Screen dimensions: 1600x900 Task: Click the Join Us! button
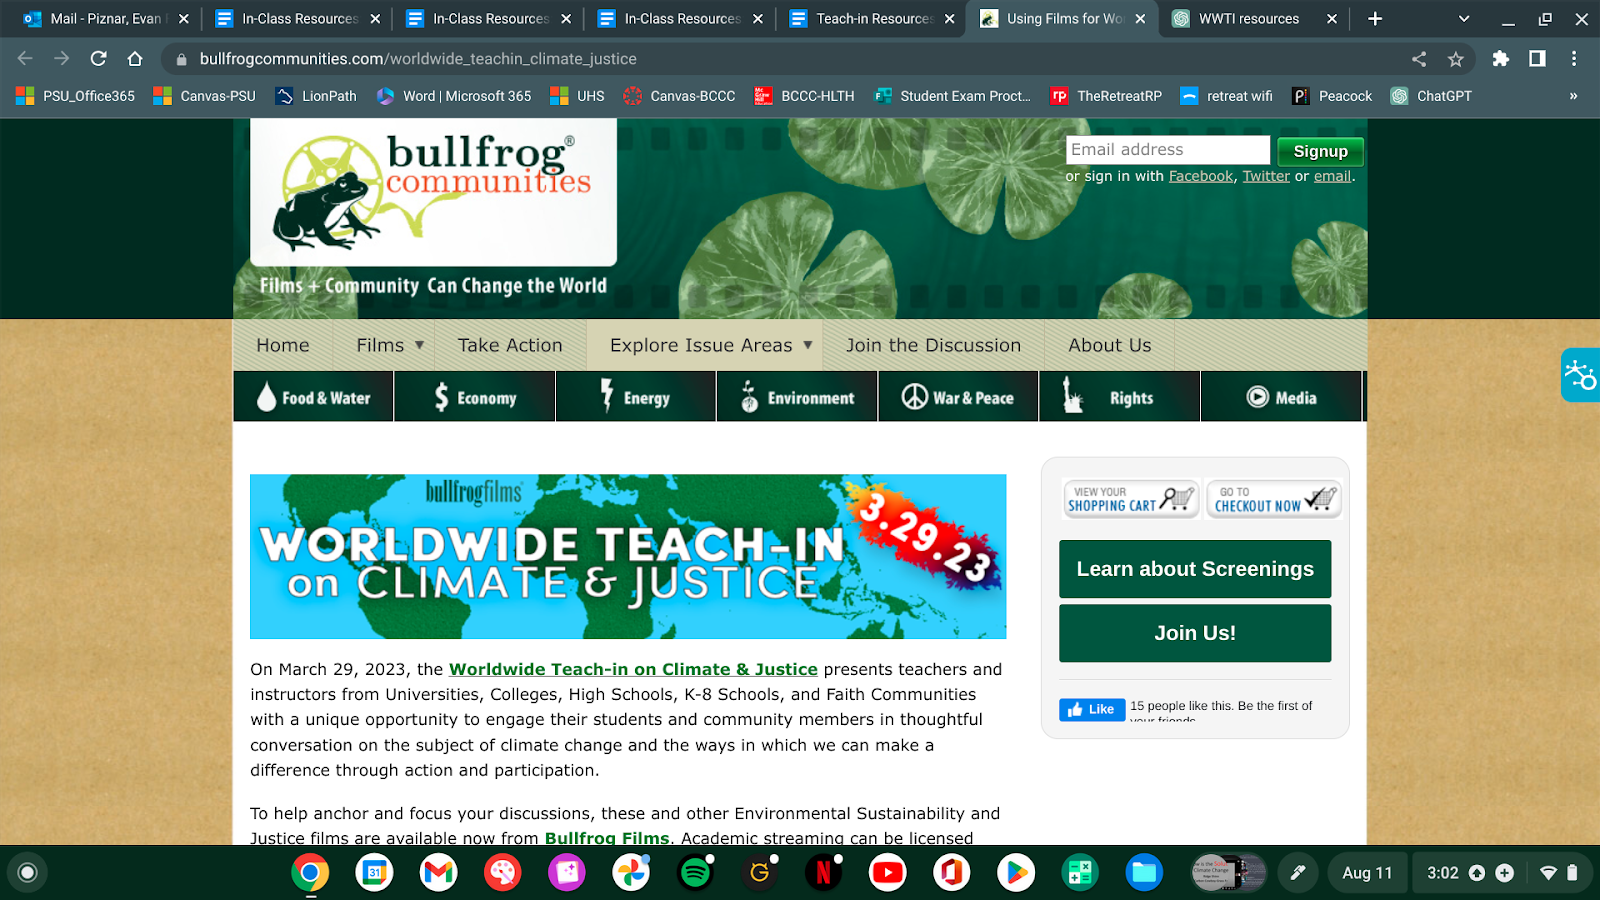click(x=1195, y=633)
